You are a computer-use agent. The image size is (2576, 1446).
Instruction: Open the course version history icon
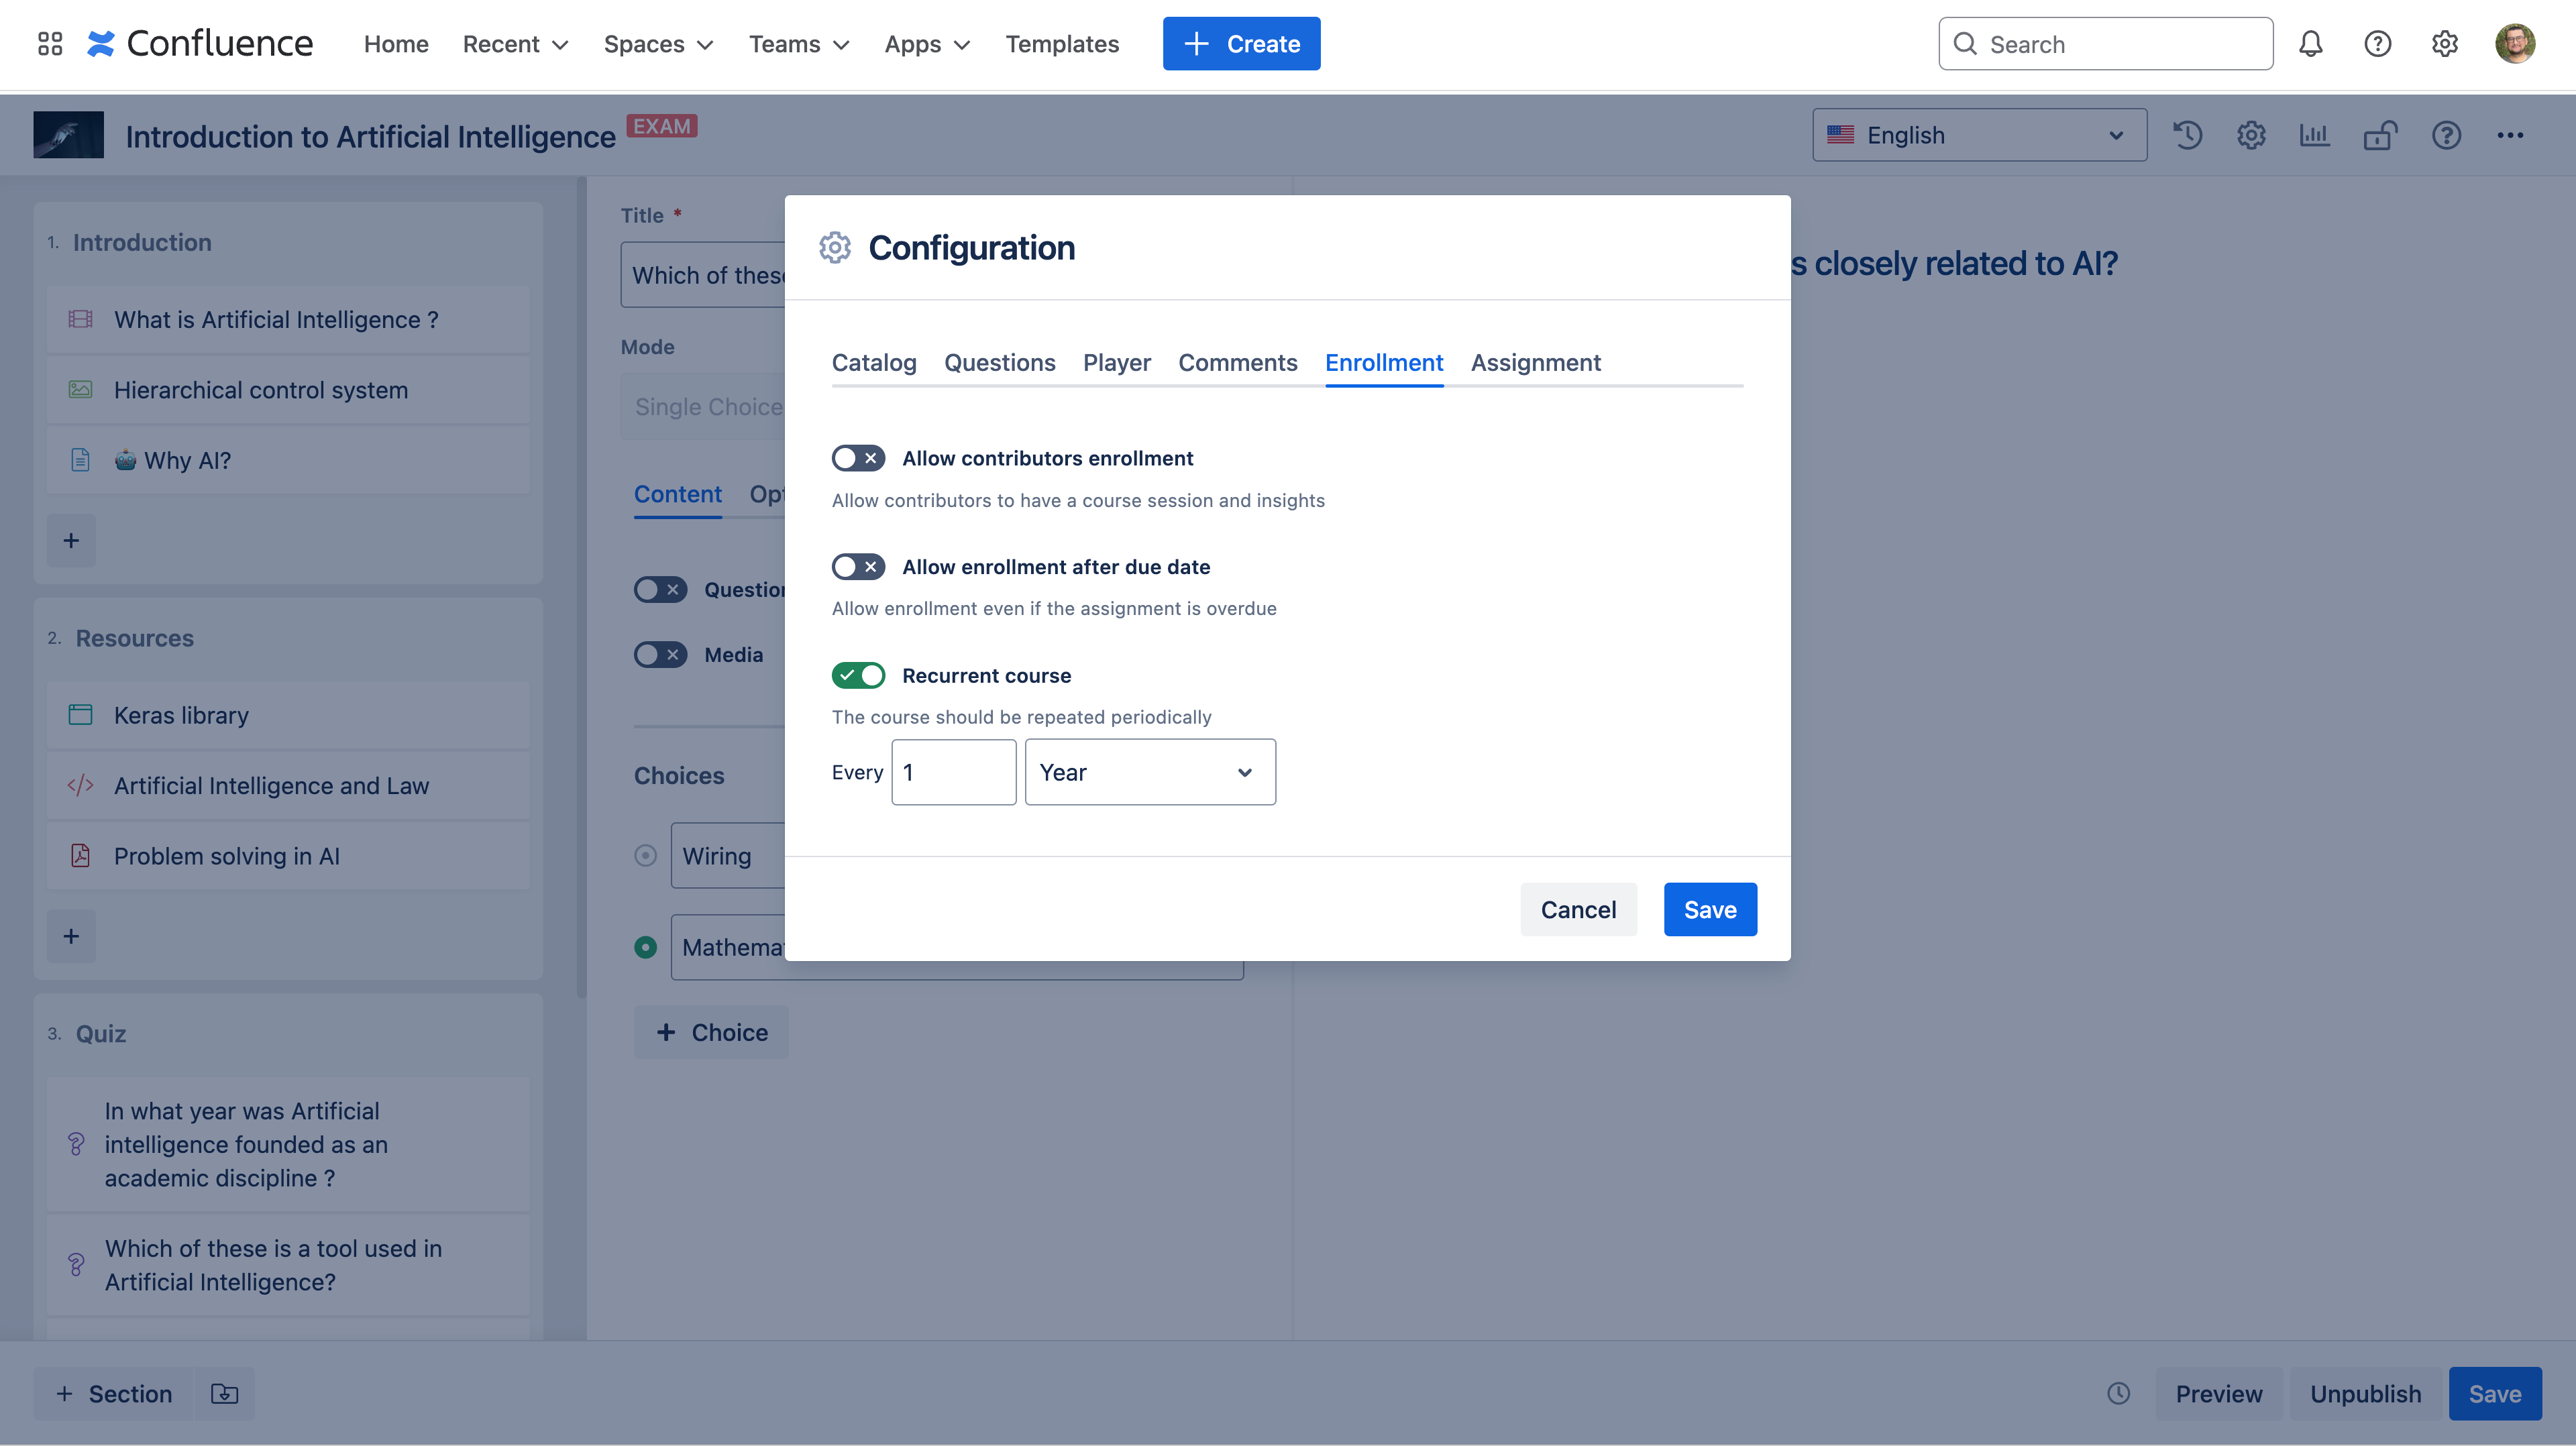point(2187,135)
